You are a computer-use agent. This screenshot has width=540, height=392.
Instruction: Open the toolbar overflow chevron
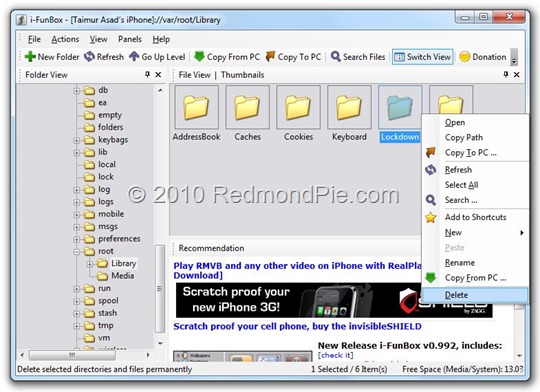pyautogui.click(x=514, y=57)
